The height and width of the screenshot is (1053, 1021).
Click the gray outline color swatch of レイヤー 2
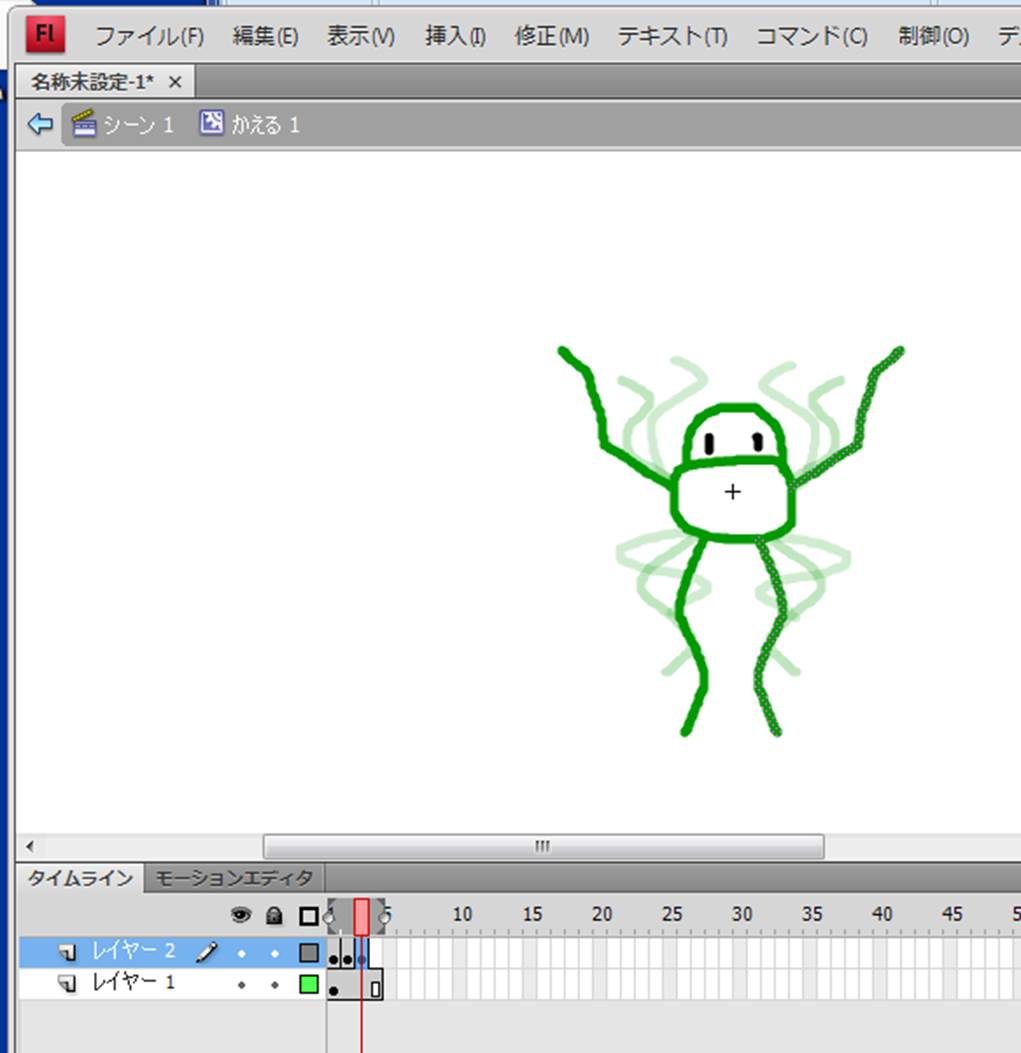coord(309,953)
